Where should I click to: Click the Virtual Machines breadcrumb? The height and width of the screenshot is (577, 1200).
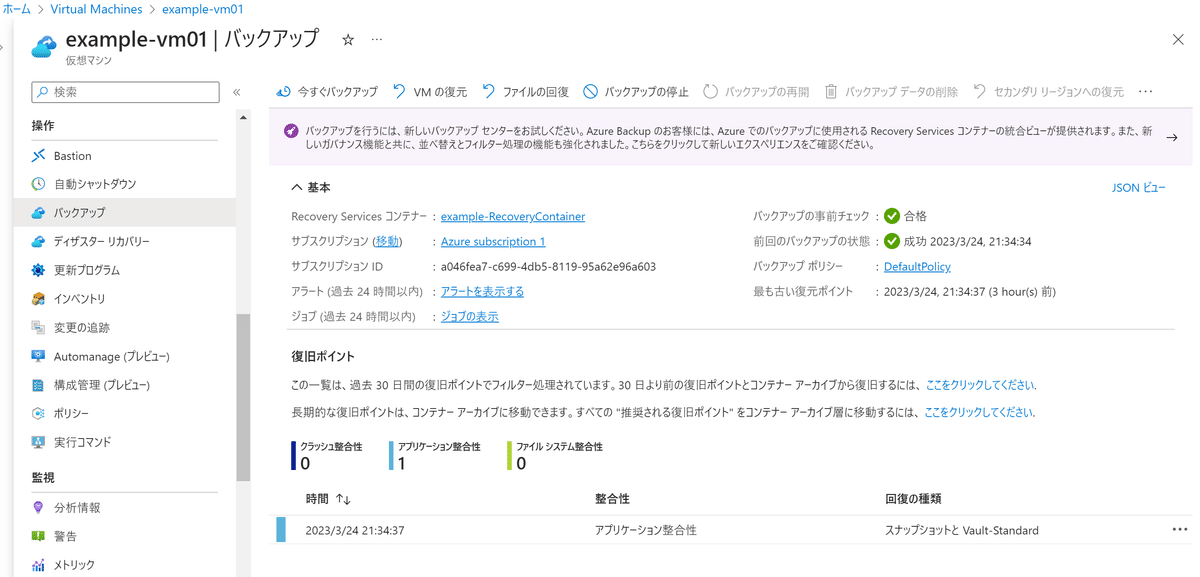coord(95,9)
